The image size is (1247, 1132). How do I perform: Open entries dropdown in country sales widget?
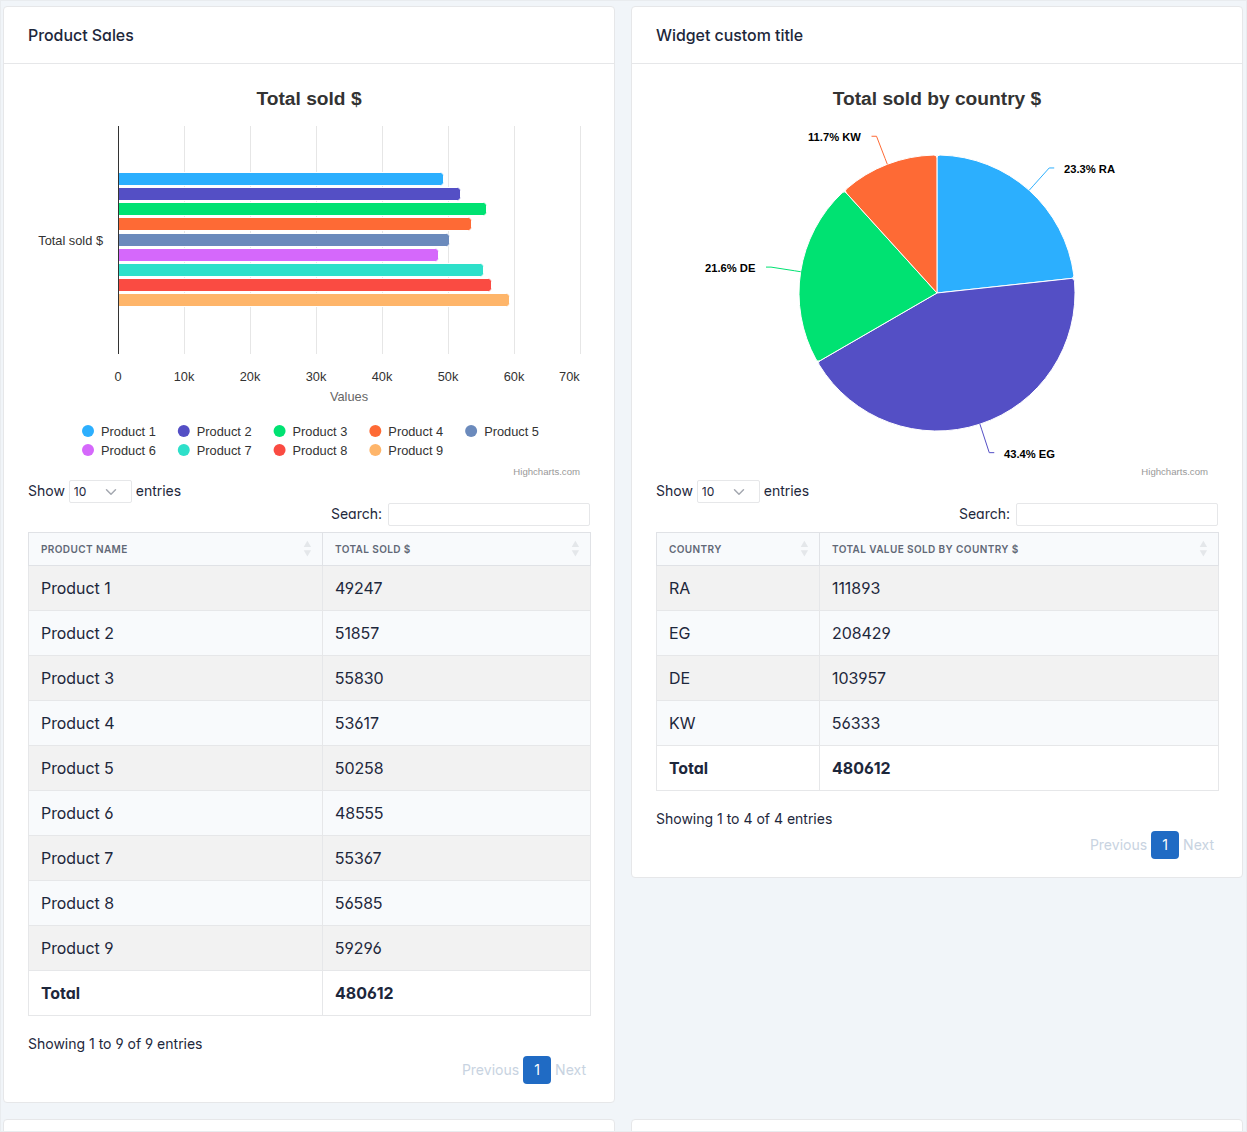click(728, 492)
